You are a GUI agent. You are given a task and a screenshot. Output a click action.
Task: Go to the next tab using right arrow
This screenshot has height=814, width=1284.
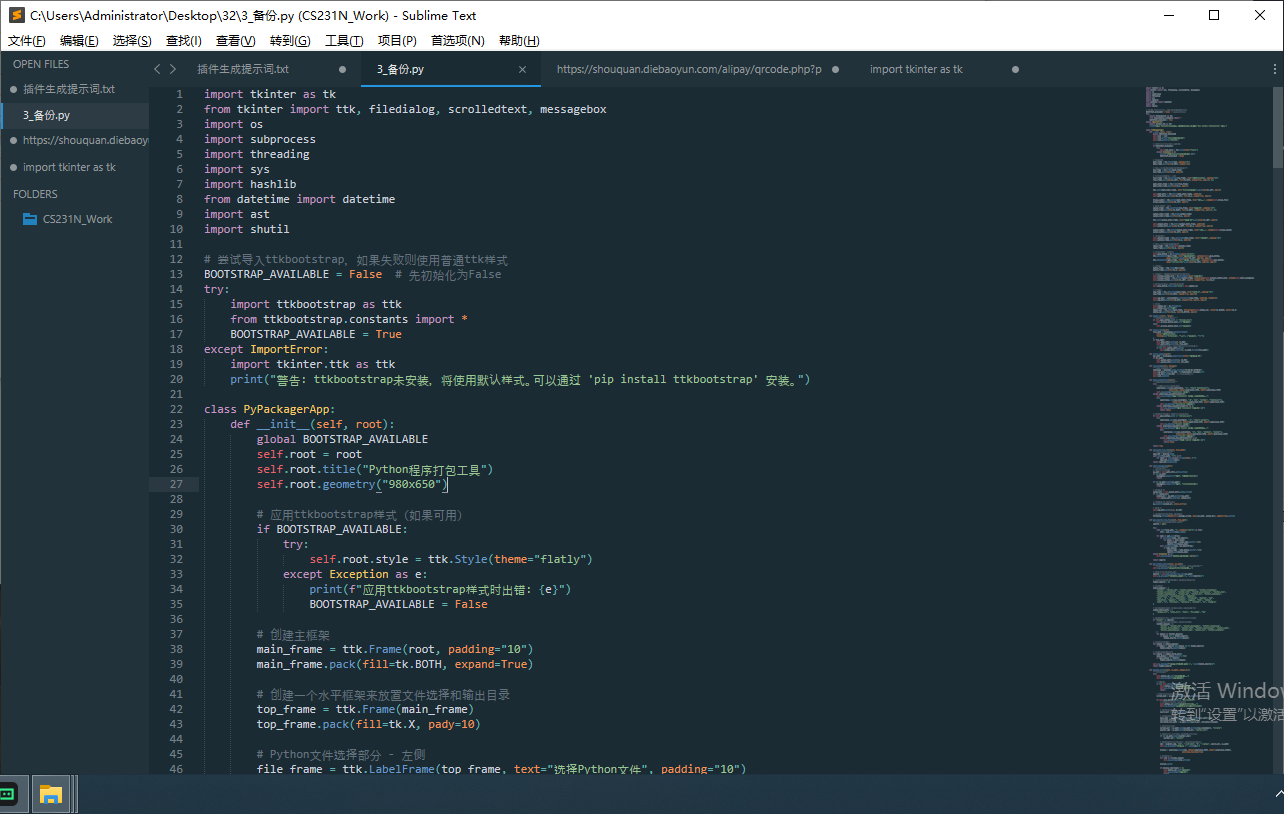coord(173,69)
